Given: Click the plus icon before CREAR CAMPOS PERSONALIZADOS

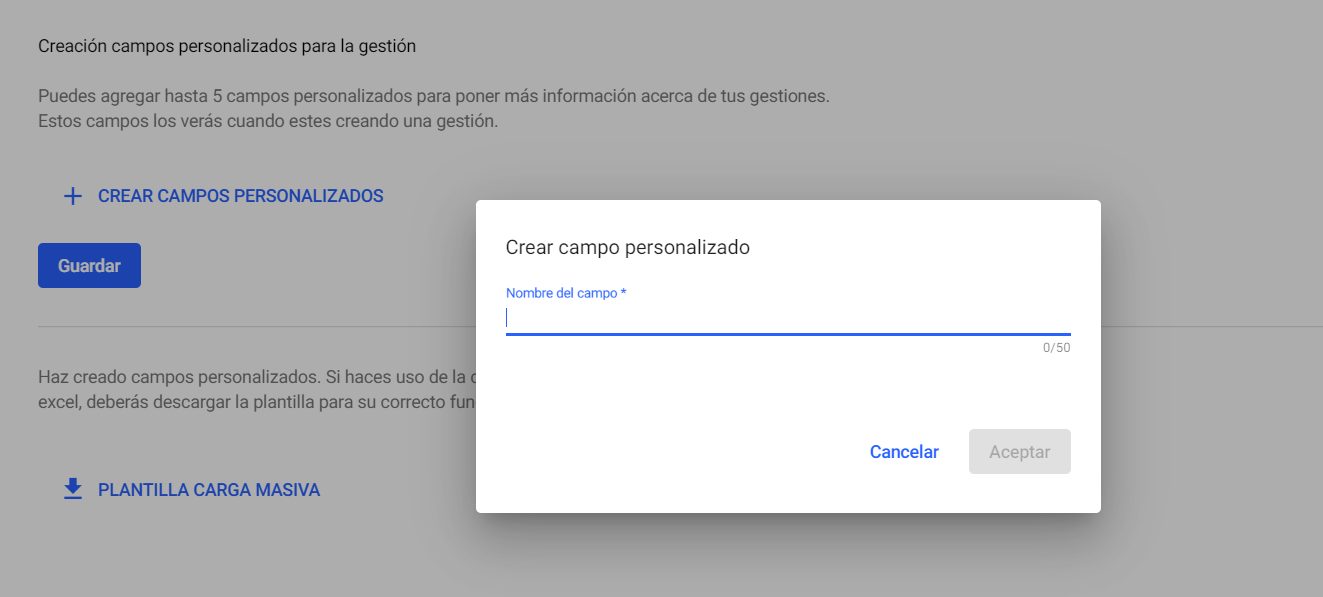Looking at the screenshot, I should 72,196.
